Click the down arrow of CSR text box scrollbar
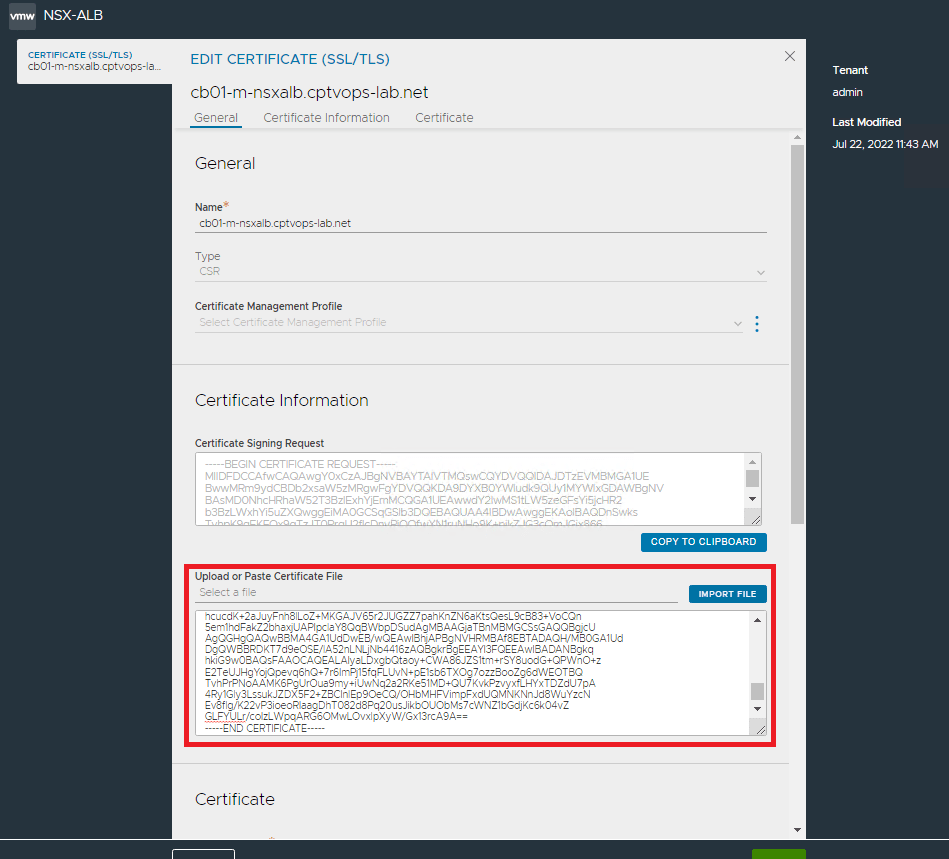Image resolution: width=949 pixels, height=859 pixels. (x=753, y=497)
